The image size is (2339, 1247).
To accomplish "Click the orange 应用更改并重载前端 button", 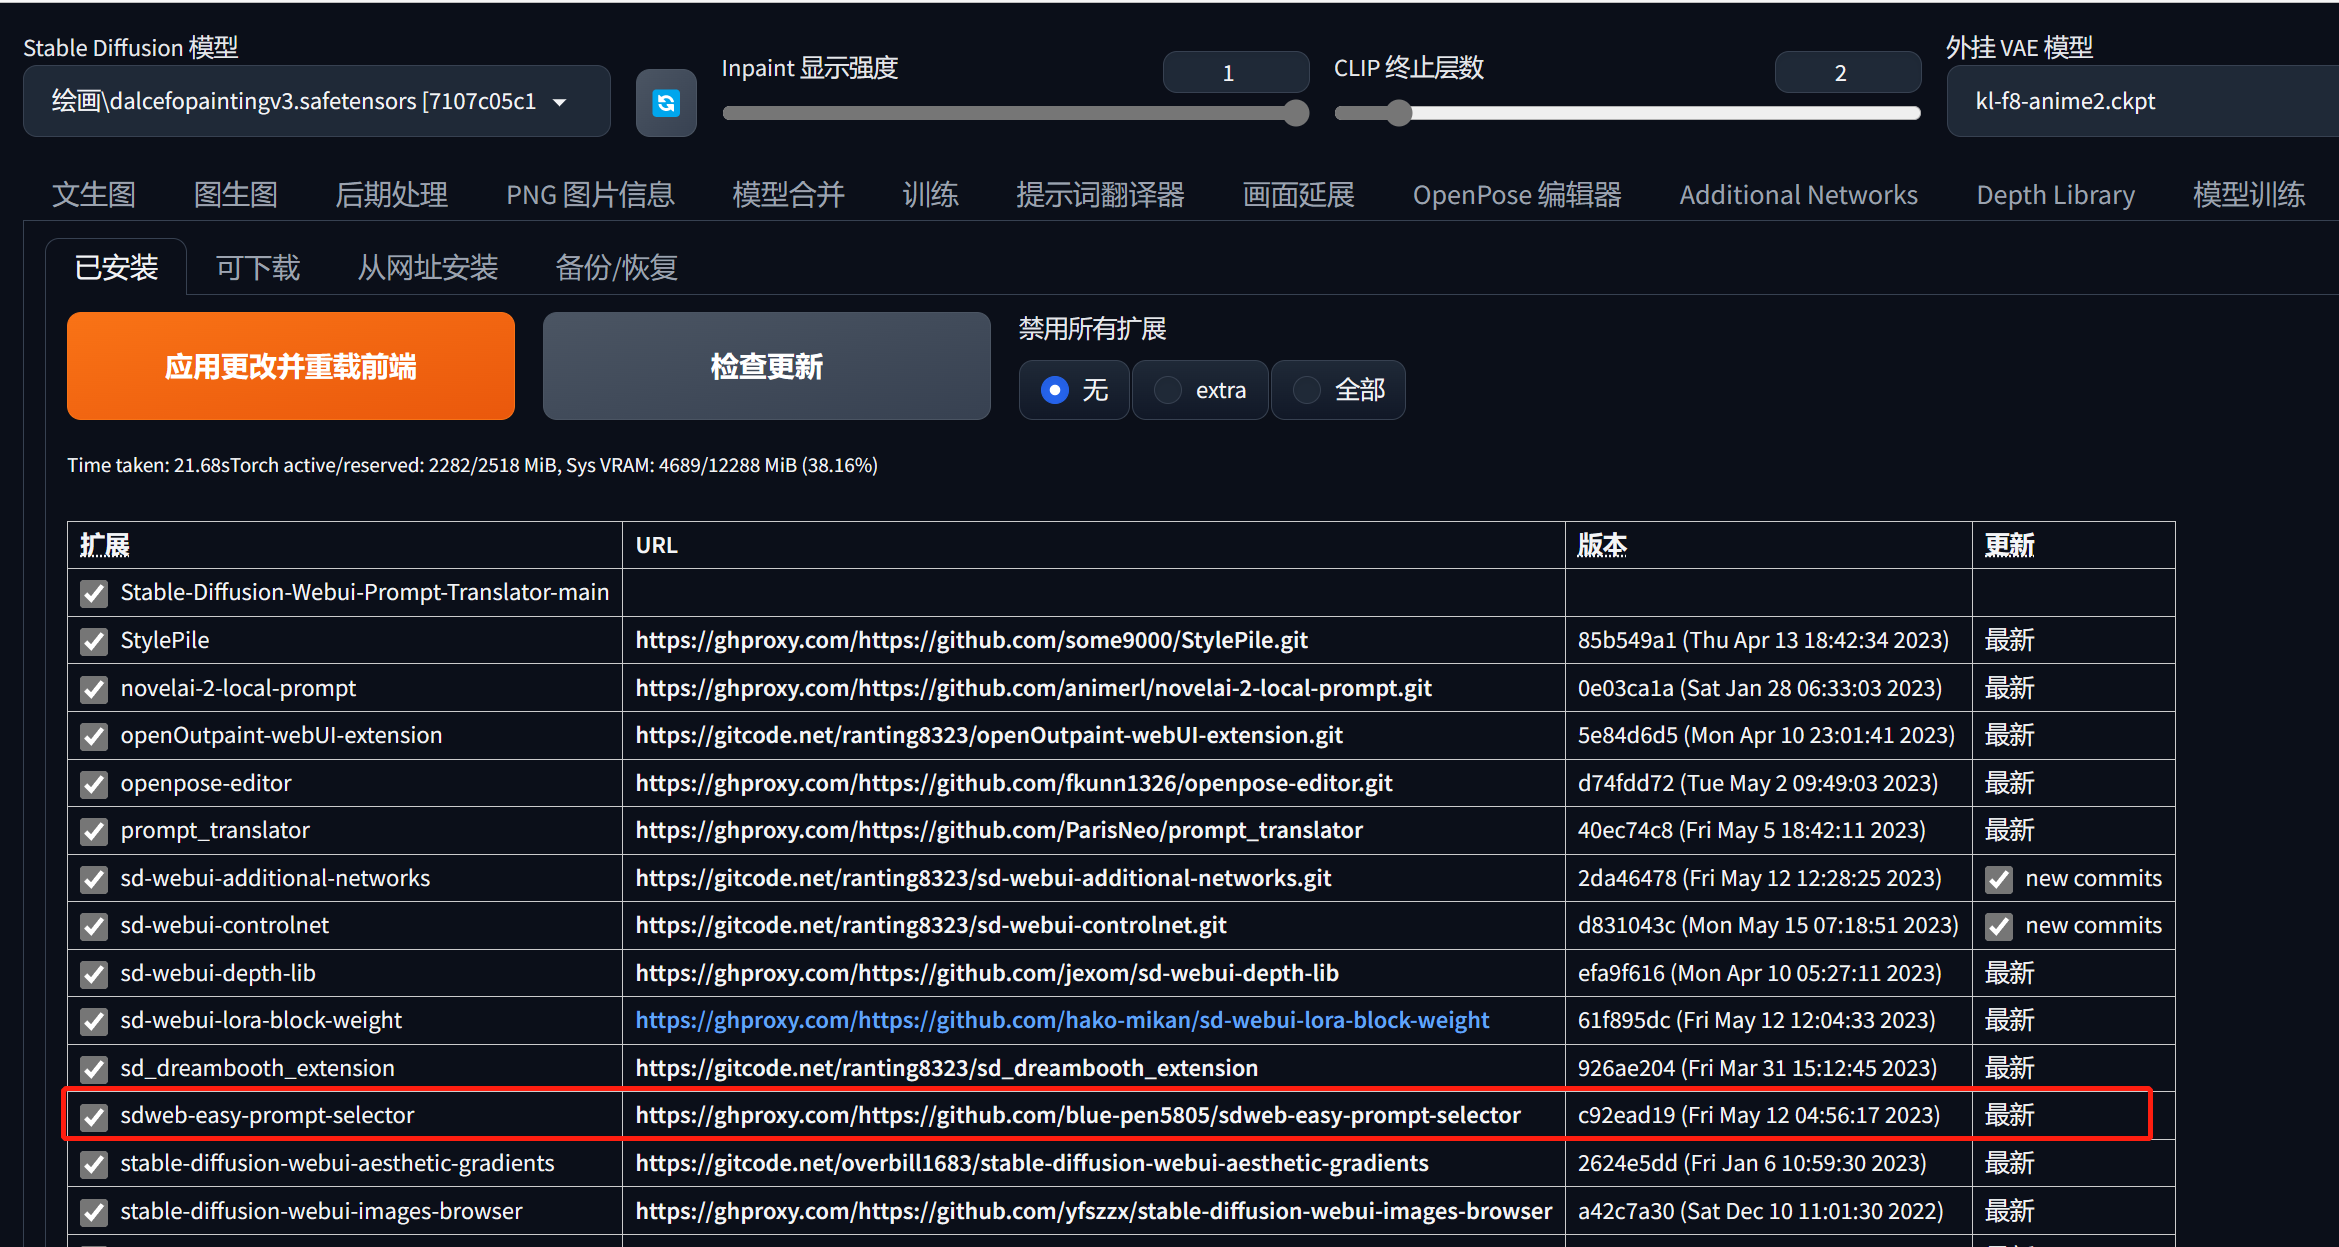I will click(291, 366).
